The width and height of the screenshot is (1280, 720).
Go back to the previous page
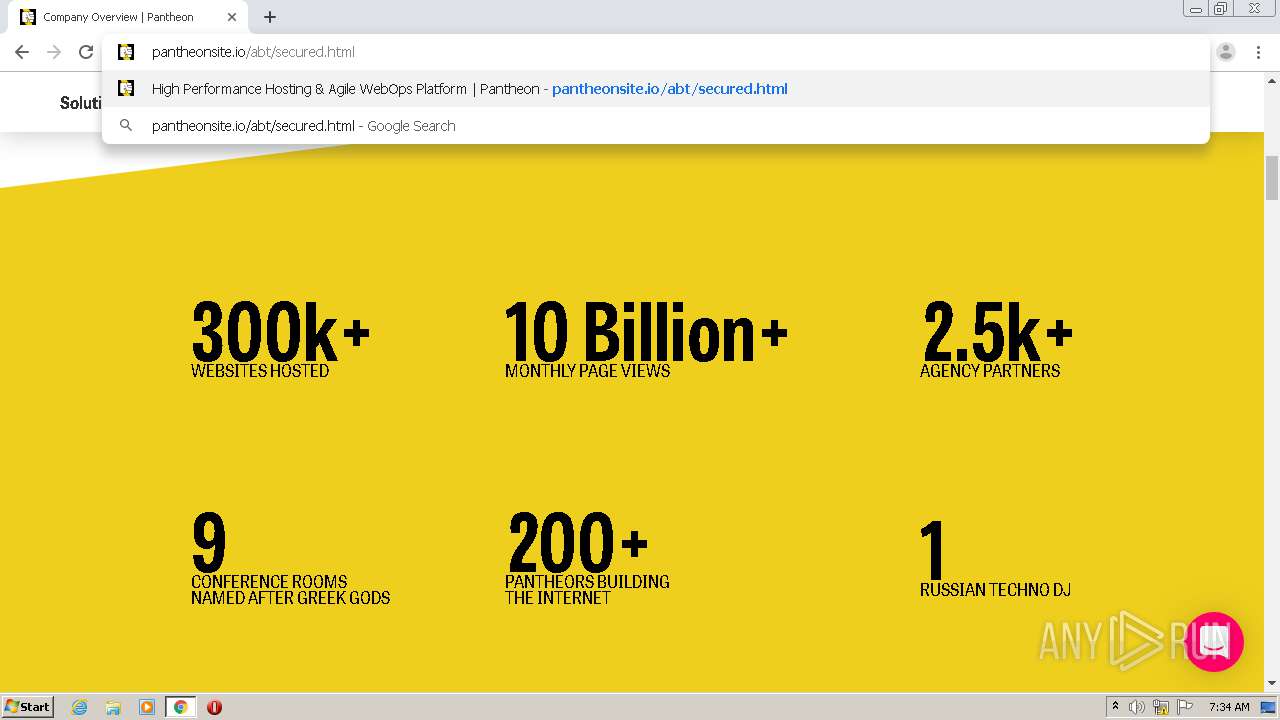pyautogui.click(x=22, y=52)
